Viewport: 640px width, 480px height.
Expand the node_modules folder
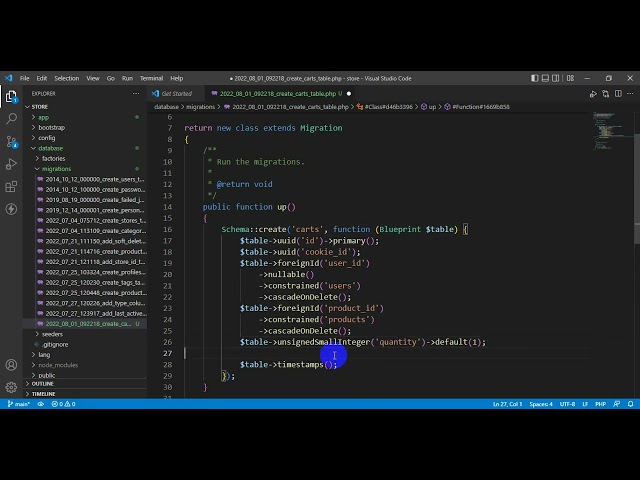pyautogui.click(x=58, y=365)
